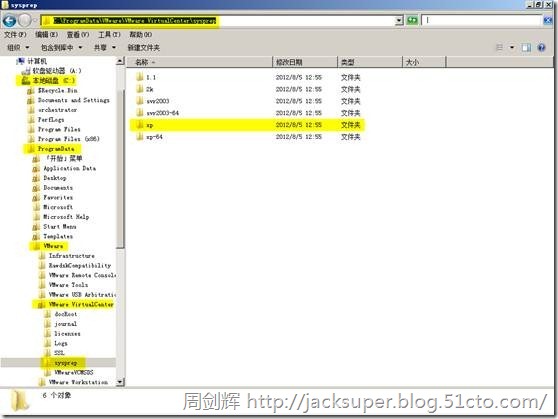Screen dimensions: 558x419
Task: Open the address bar history dropdown
Action: point(399,21)
